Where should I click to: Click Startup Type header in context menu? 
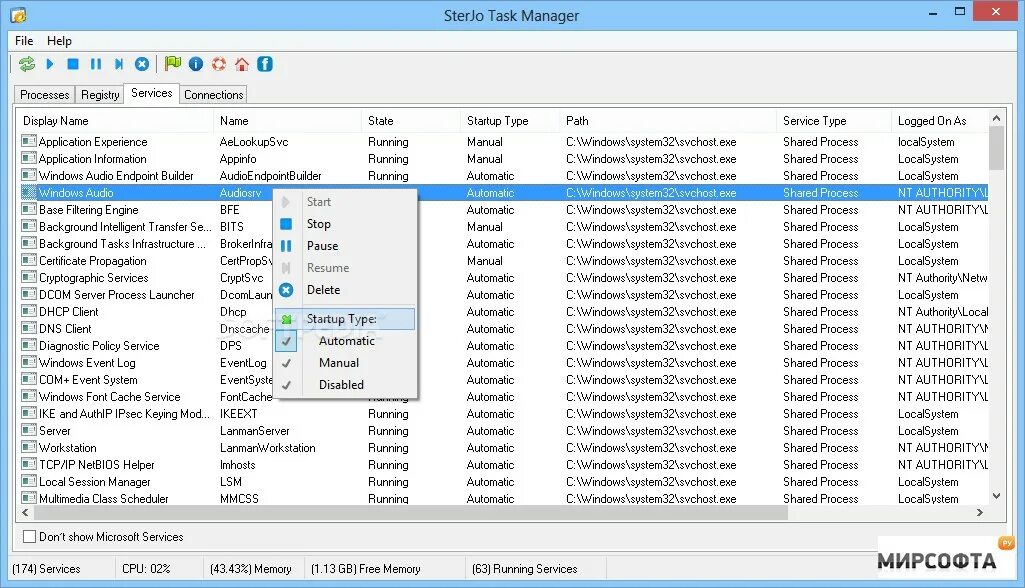(x=345, y=319)
